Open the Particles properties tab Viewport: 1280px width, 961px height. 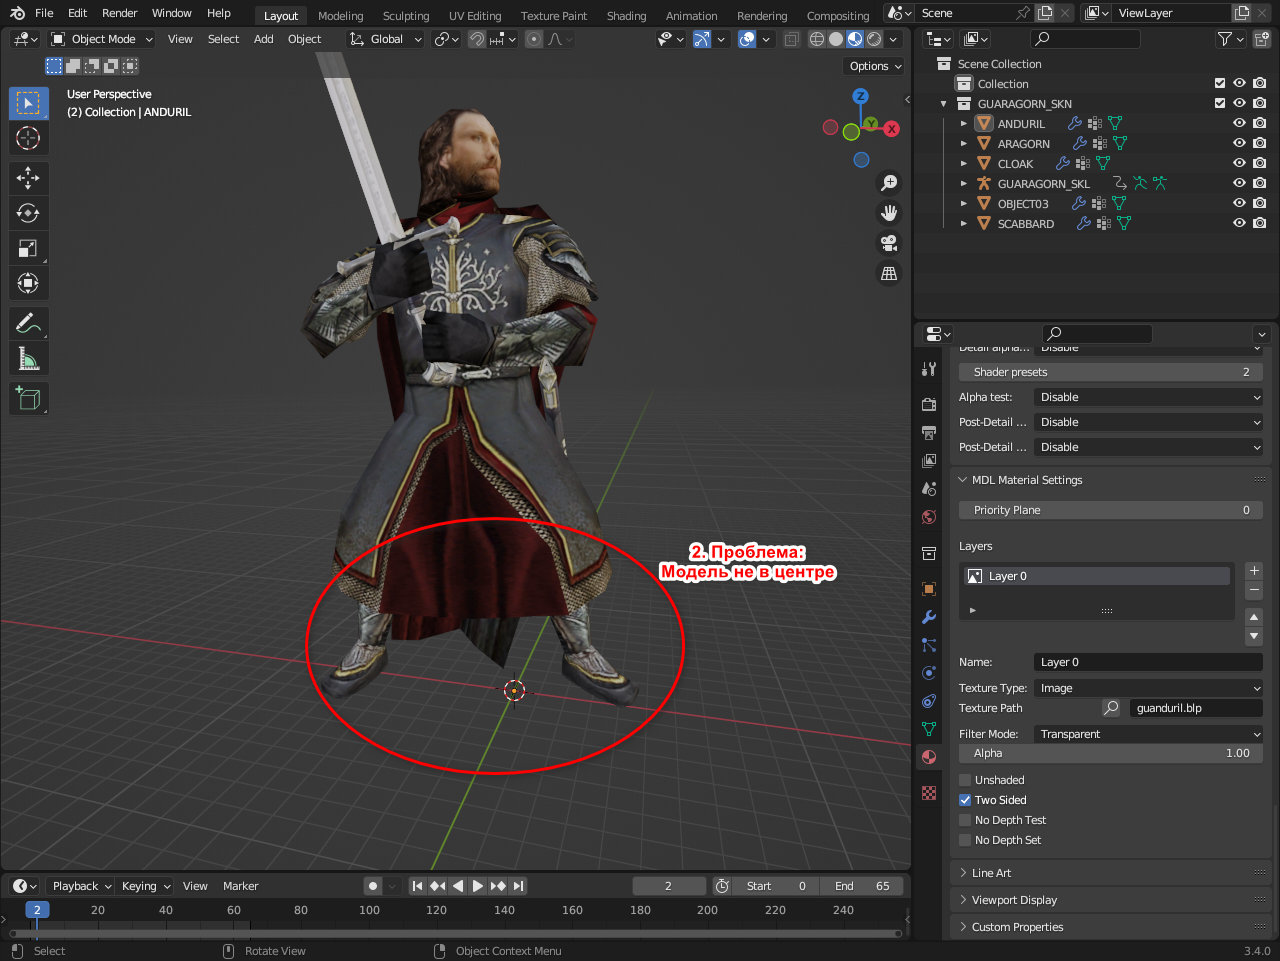(929, 645)
